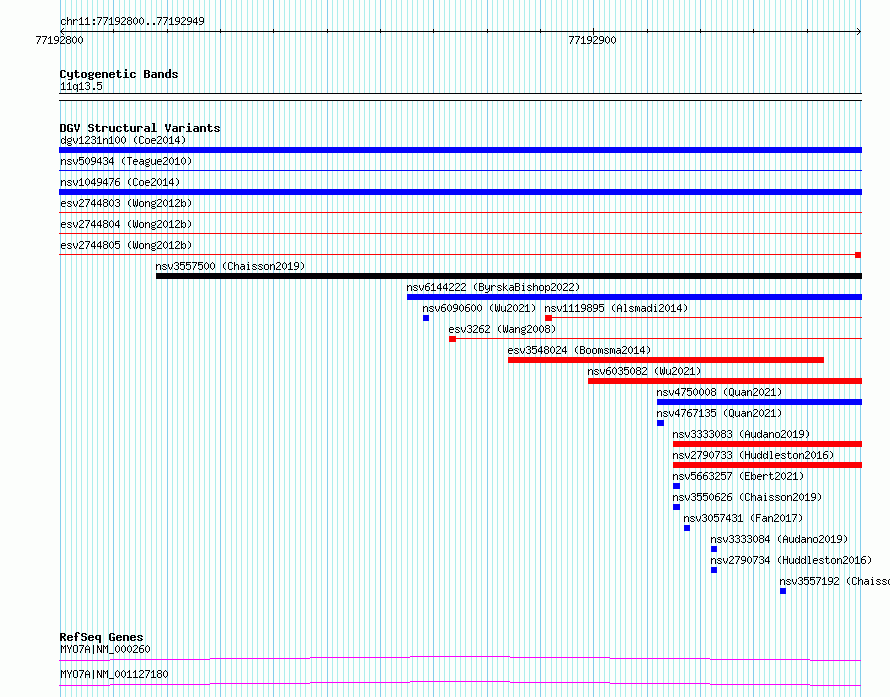Click the nsv2790734 (Huddleston2016) blue marker
Viewport: 890px width, 697px height.
714,570
